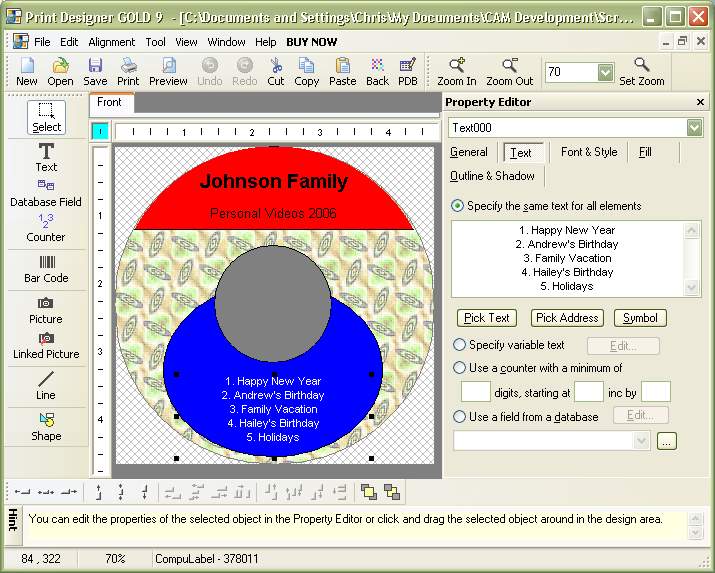Open the Edit menu
Screen dimensions: 715x573
point(69,42)
